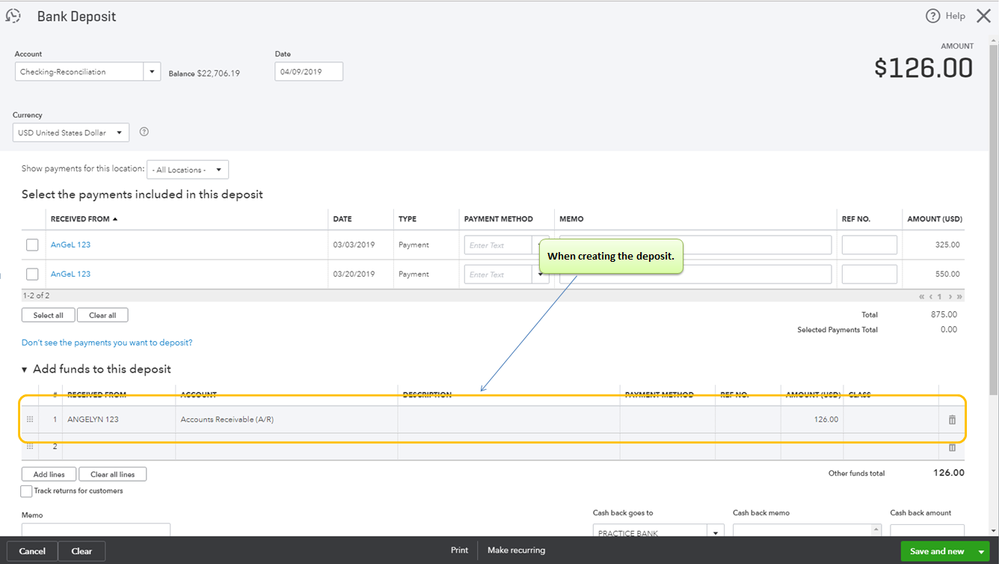
Task: Open the recent transactions clock icon
Action: (13, 16)
